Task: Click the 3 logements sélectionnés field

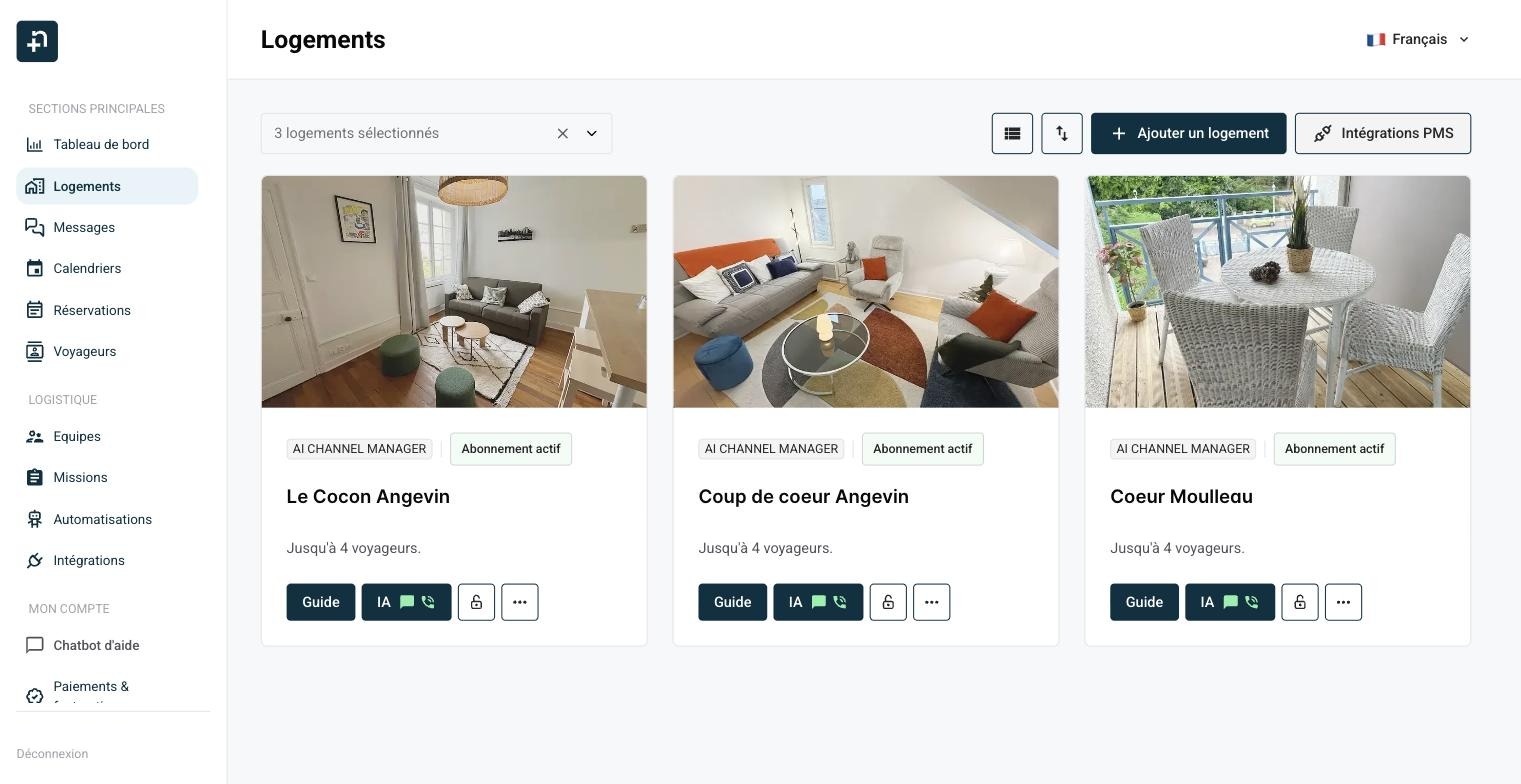Action: pos(436,133)
